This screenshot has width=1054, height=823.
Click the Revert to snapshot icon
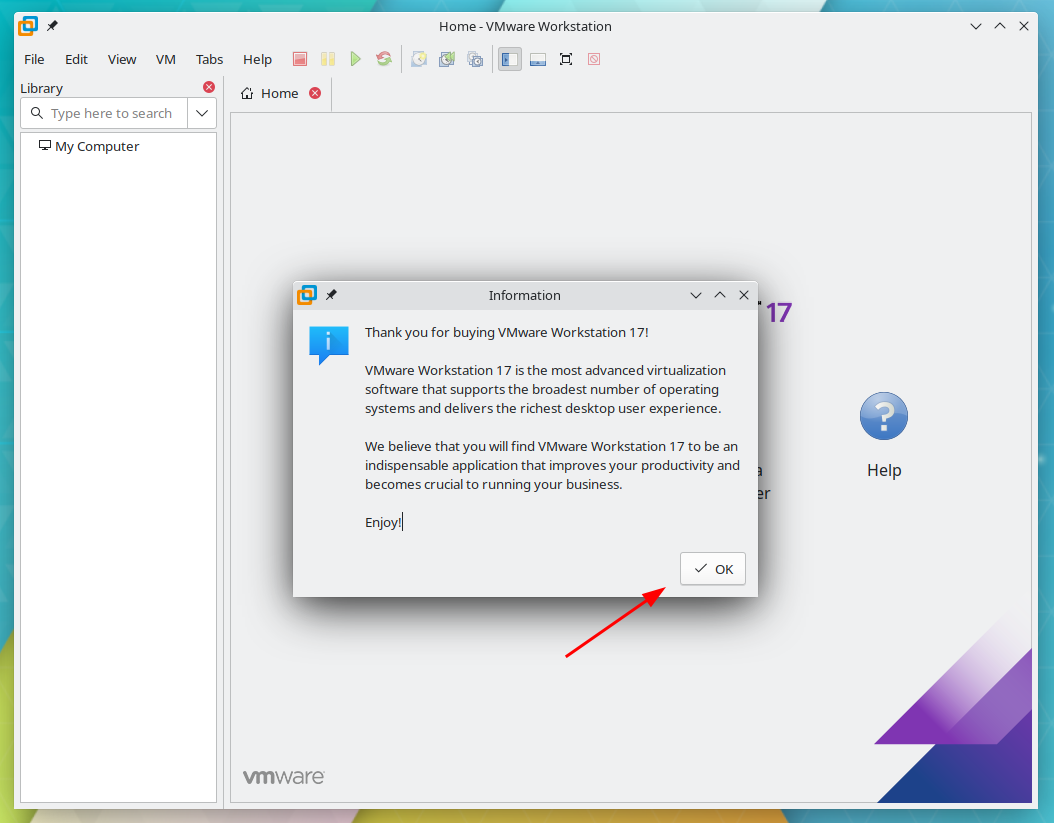tap(447, 60)
